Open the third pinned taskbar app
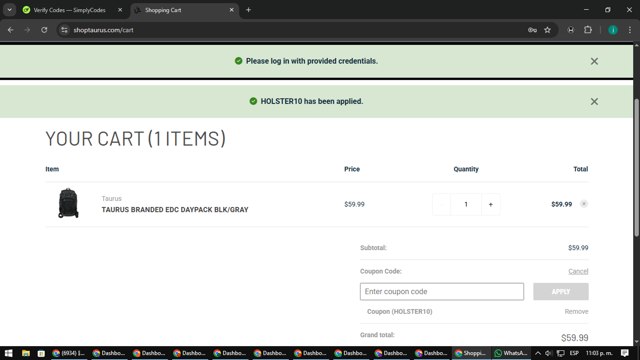Viewport: 640px width, 360px height. pyautogui.click(x=41, y=353)
